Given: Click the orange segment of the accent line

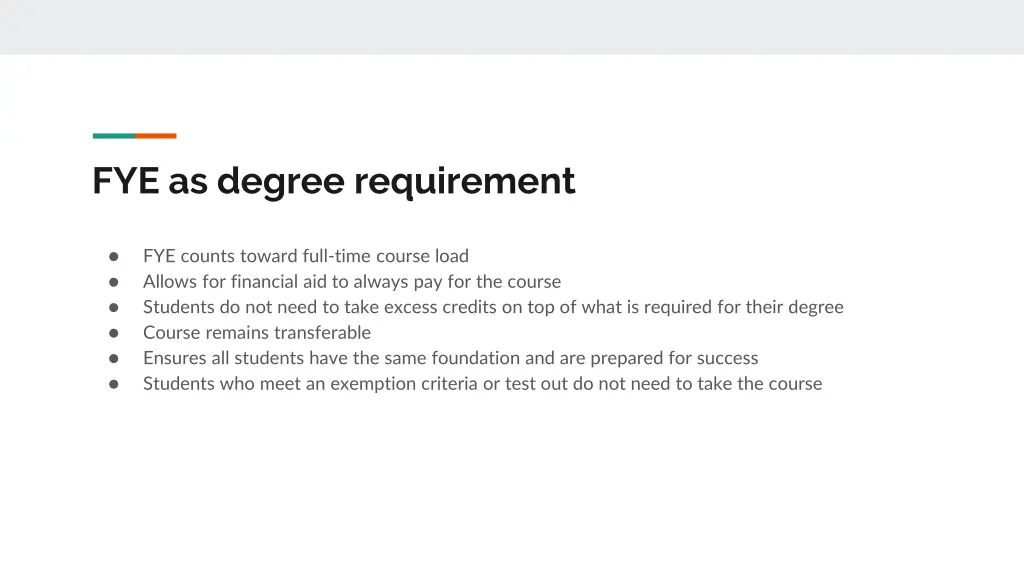Looking at the screenshot, I should tap(156, 136).
